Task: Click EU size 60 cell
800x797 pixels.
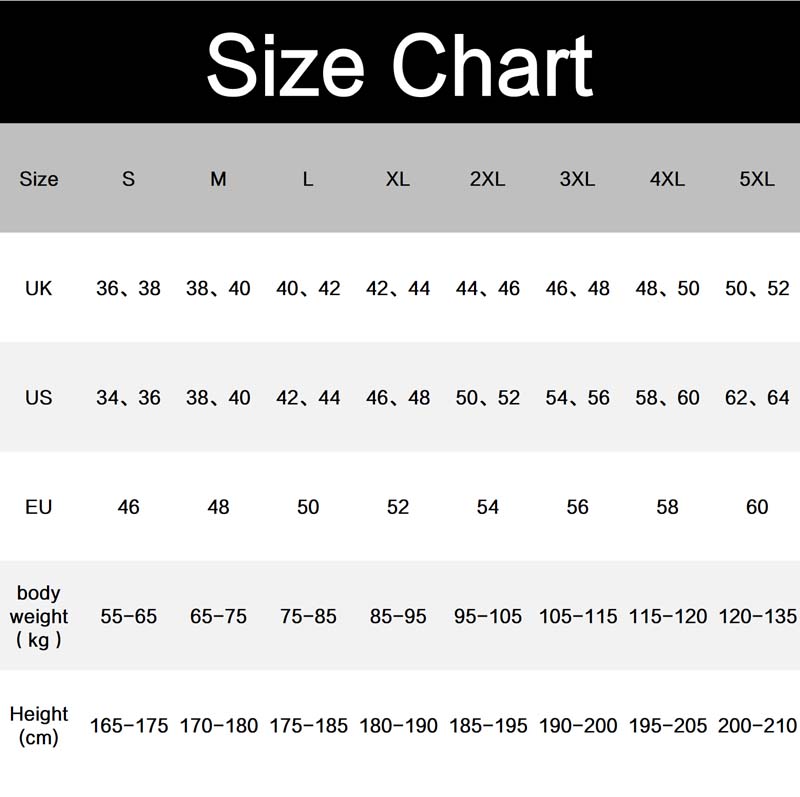Action: pos(757,507)
